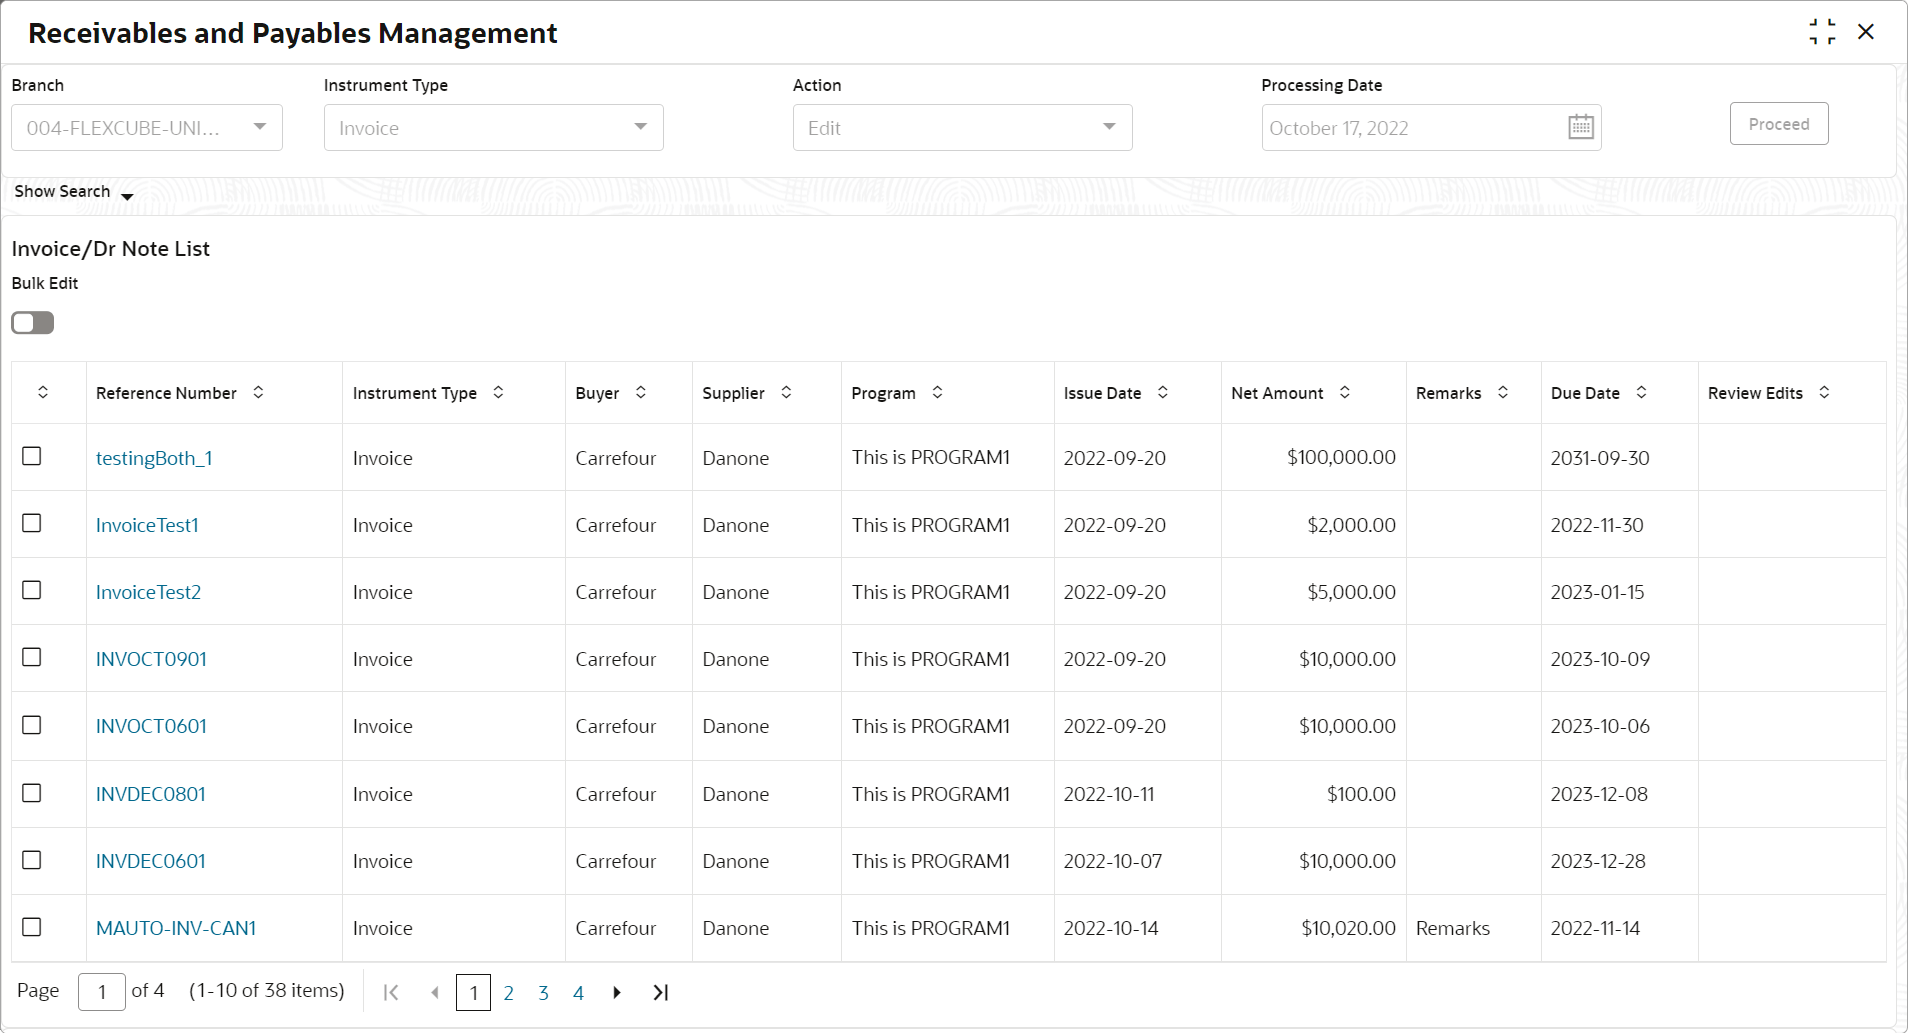Jump to last page icon
Image resolution: width=1908 pixels, height=1033 pixels.
pyautogui.click(x=660, y=992)
